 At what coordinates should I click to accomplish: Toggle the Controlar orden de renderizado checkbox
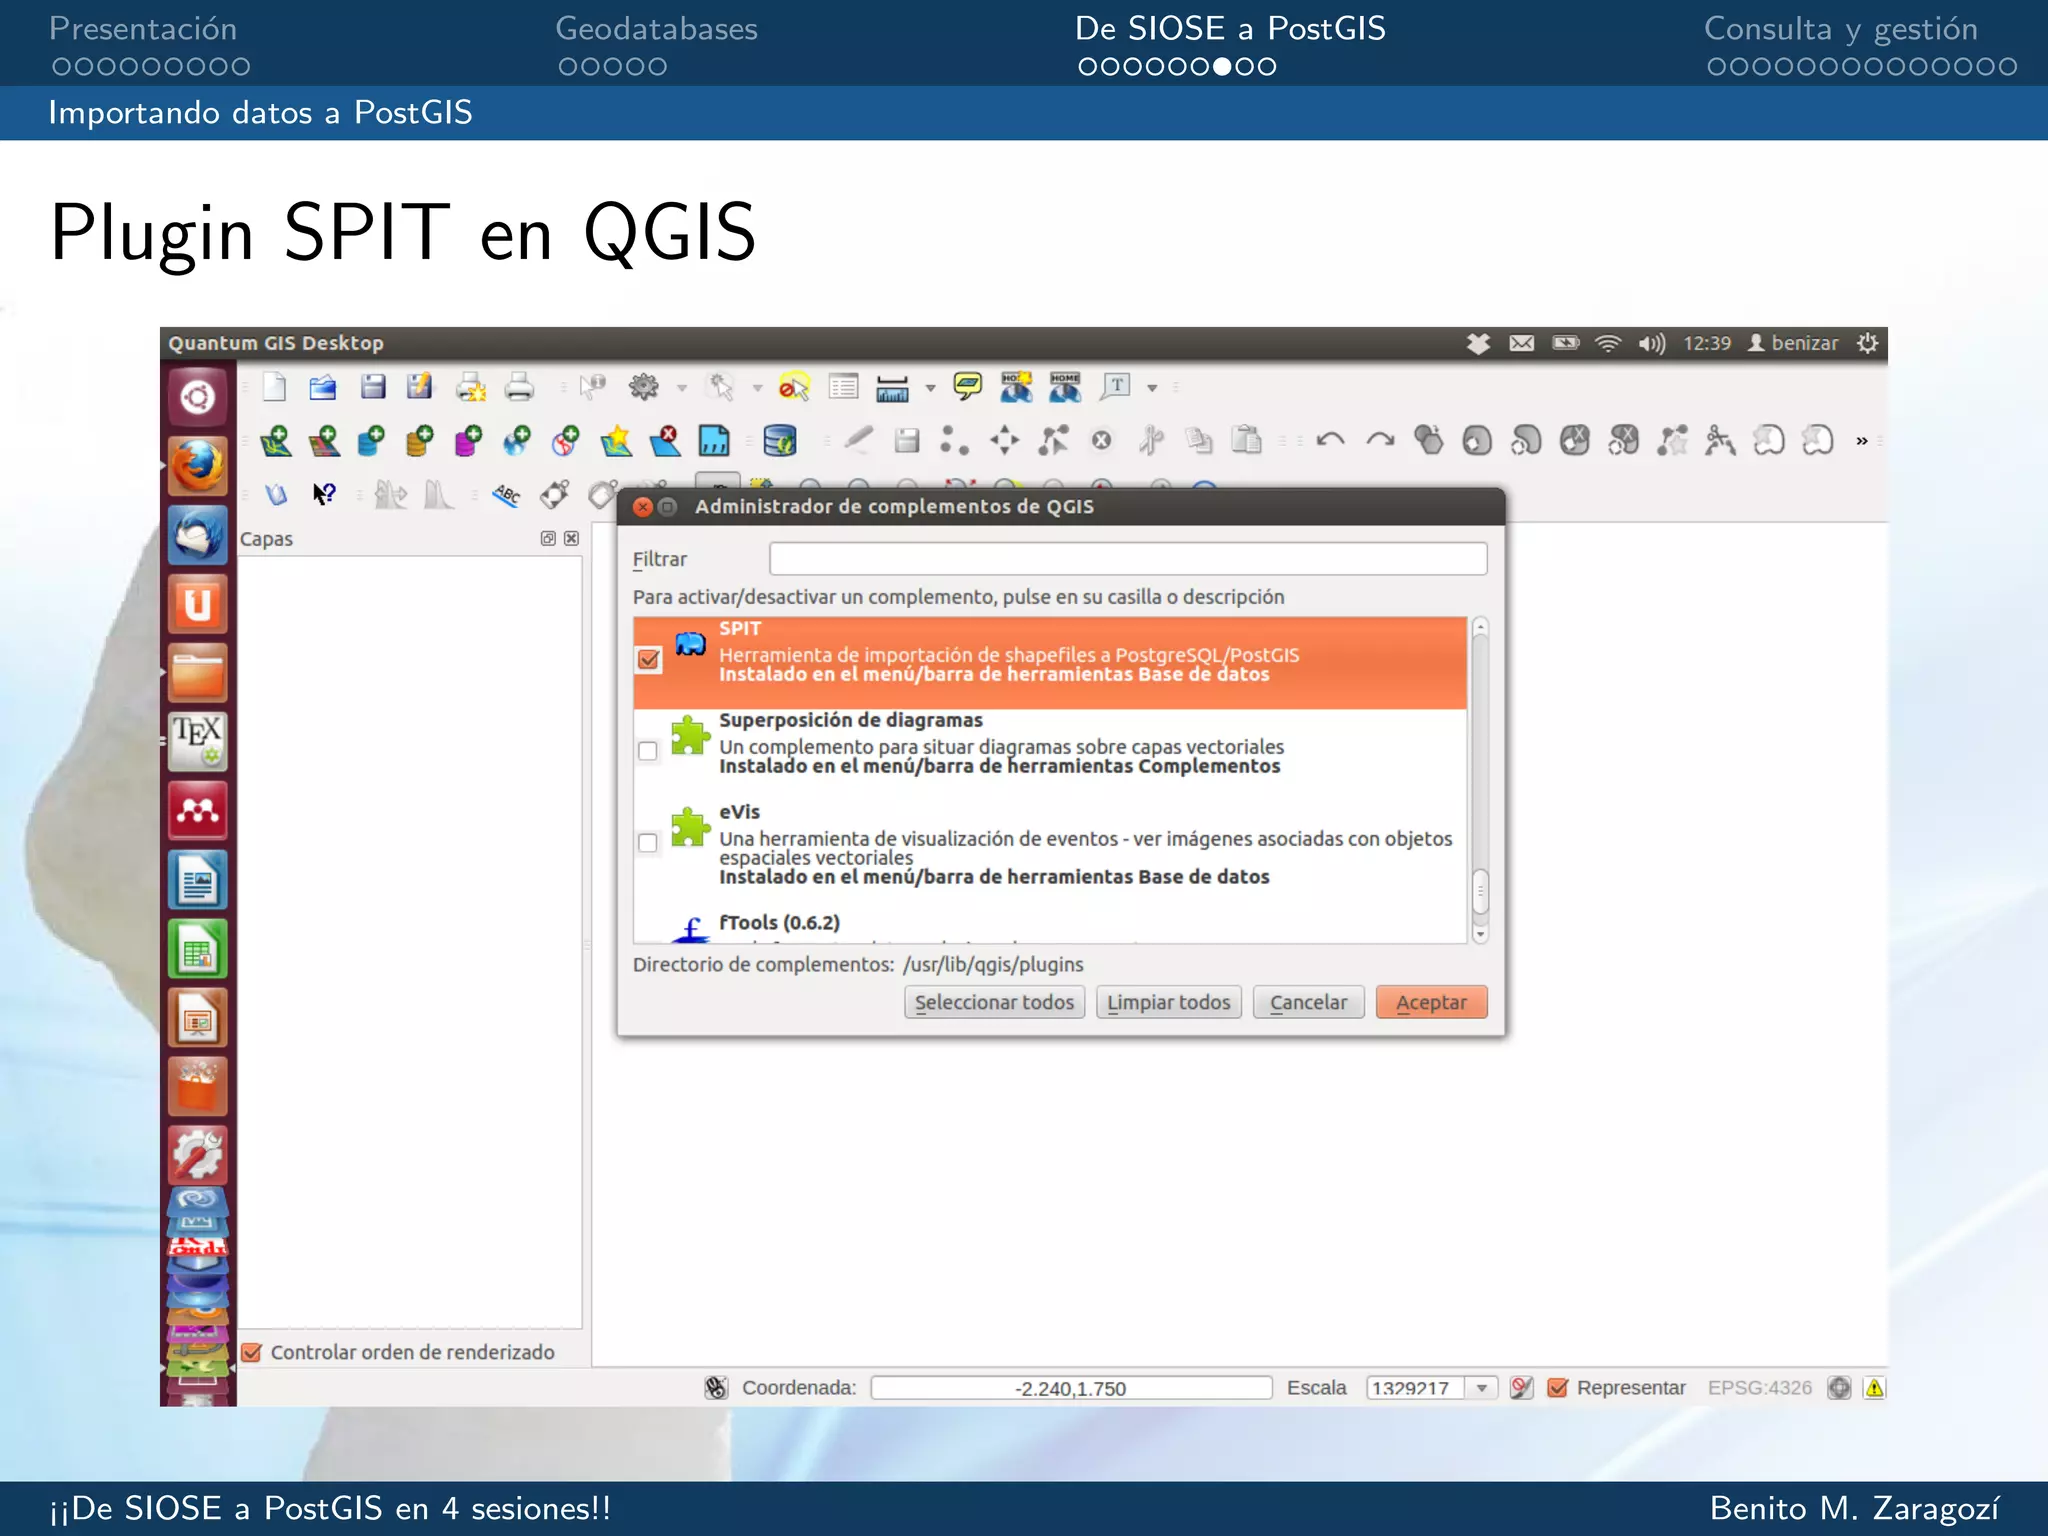pos(252,1352)
